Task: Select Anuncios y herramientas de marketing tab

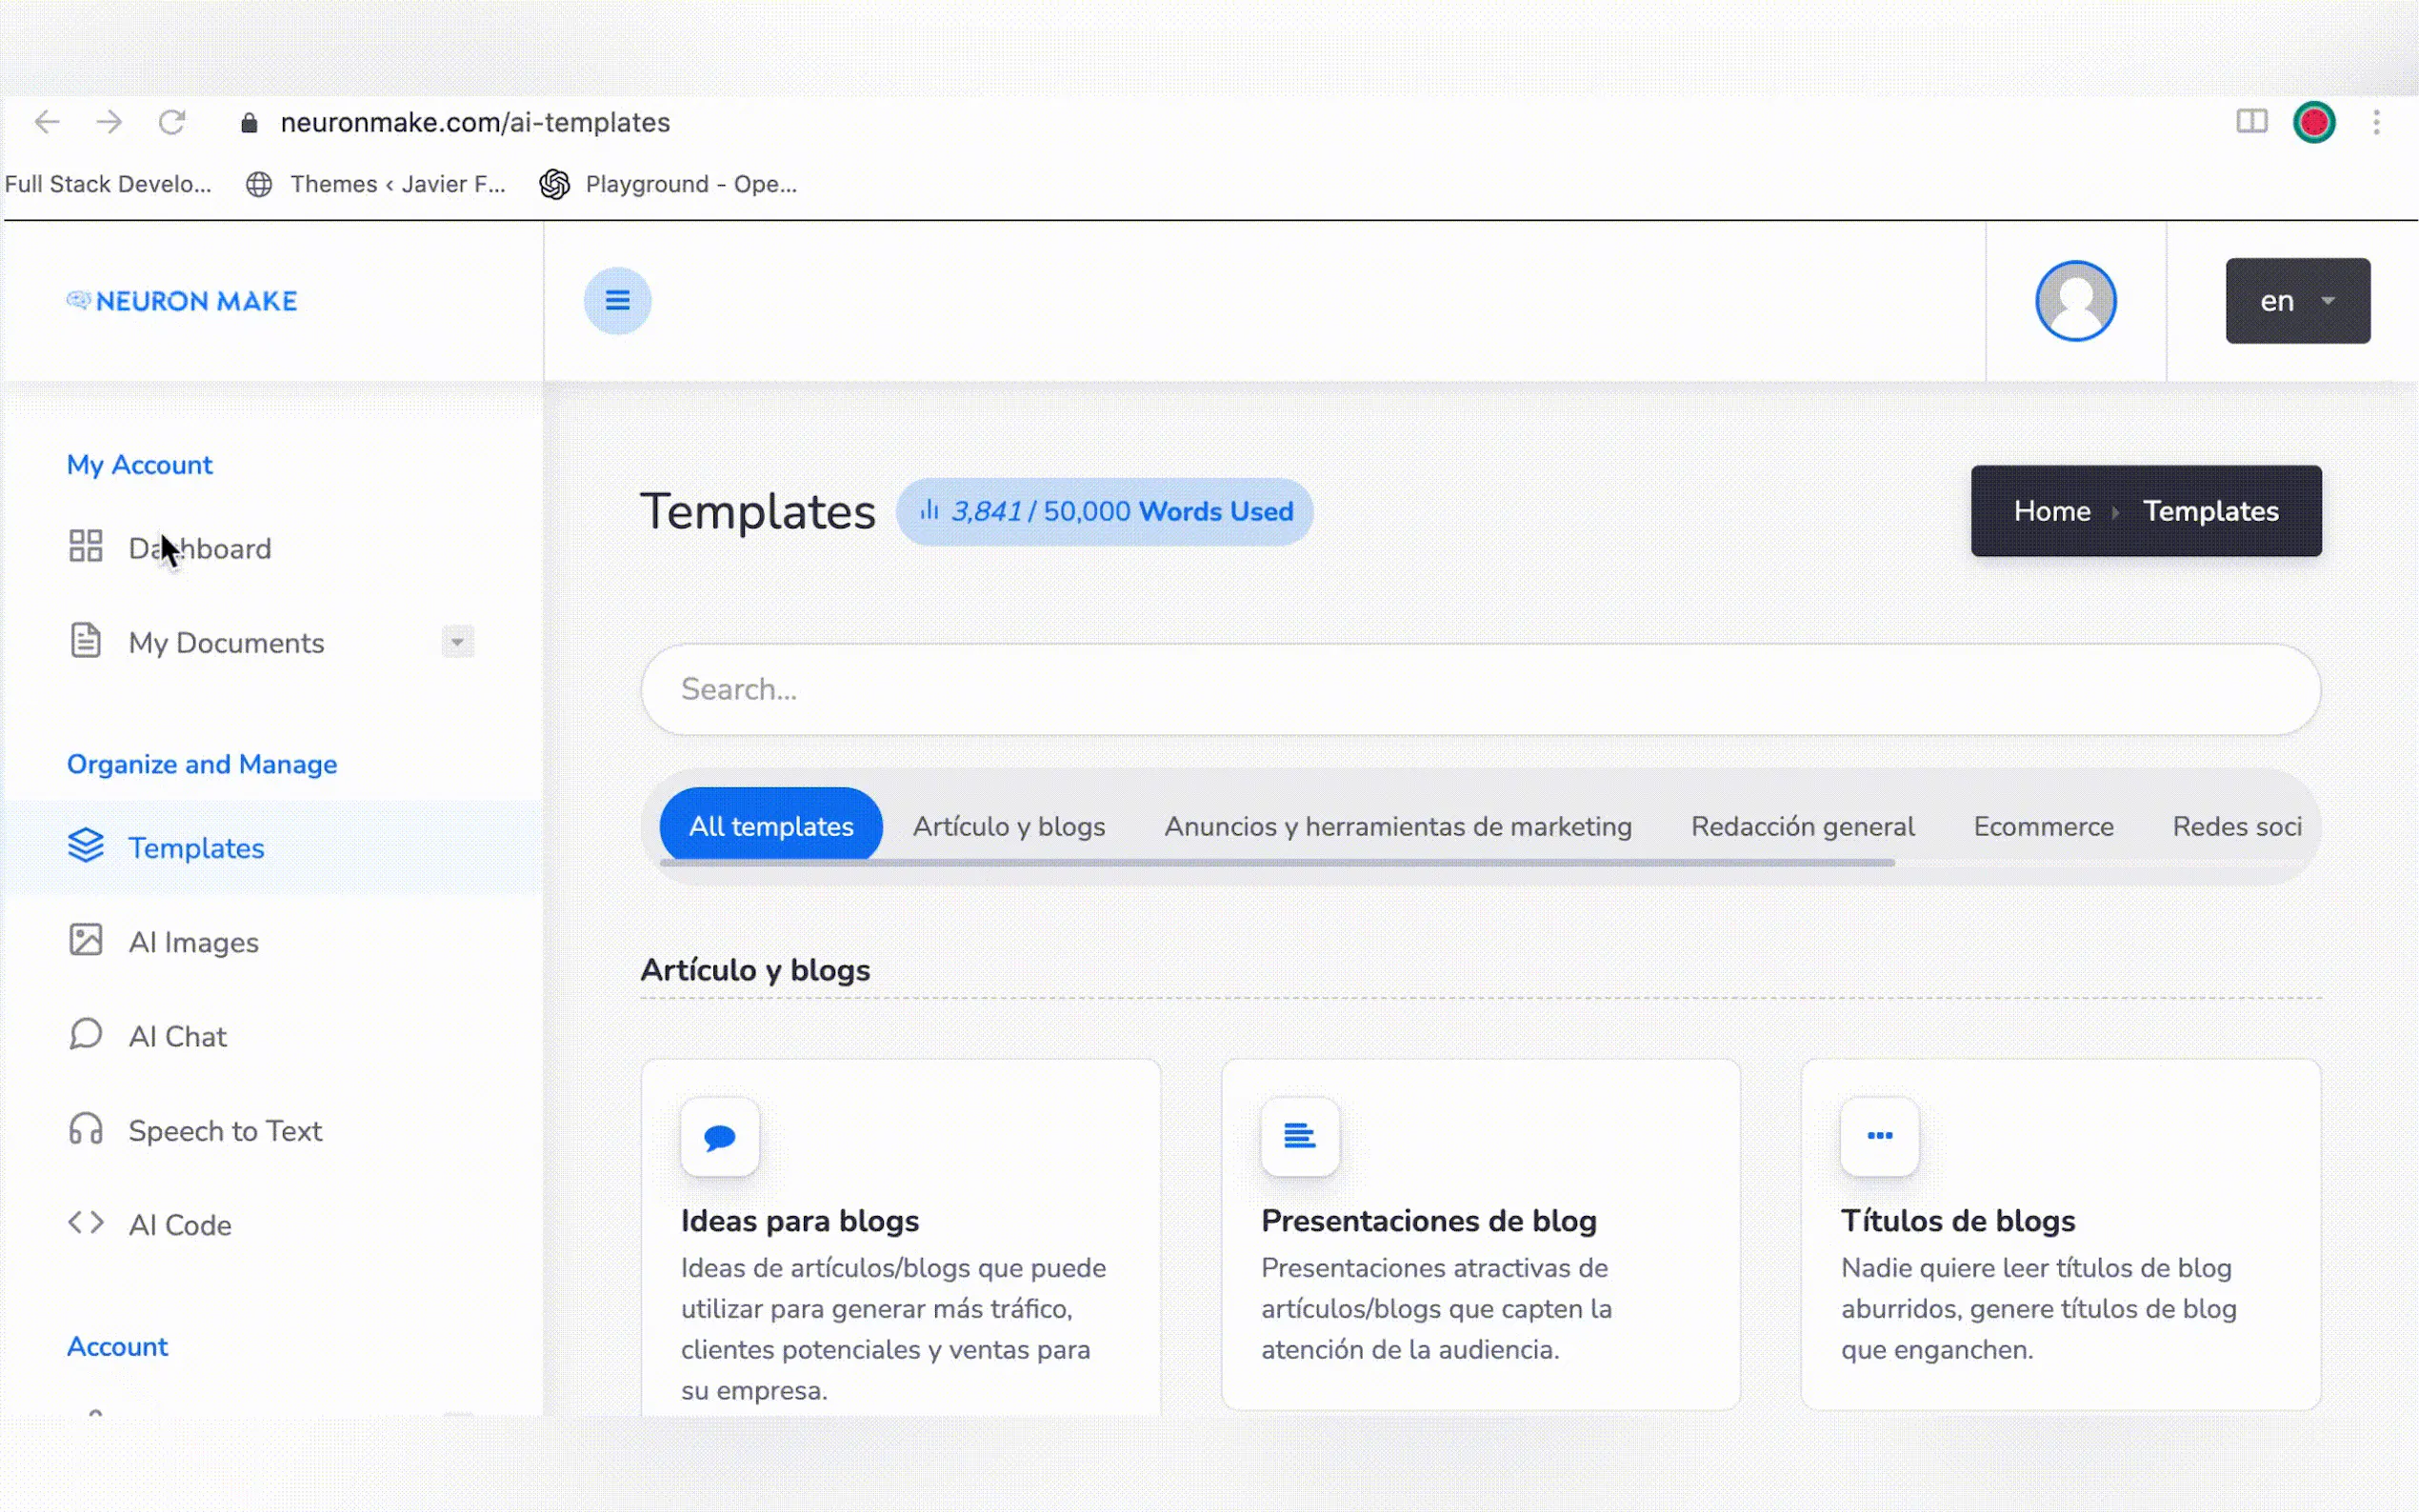Action: pyautogui.click(x=1397, y=826)
